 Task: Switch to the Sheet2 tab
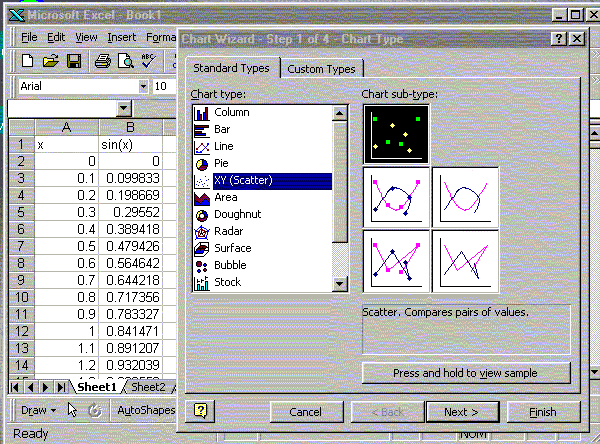pos(148,387)
